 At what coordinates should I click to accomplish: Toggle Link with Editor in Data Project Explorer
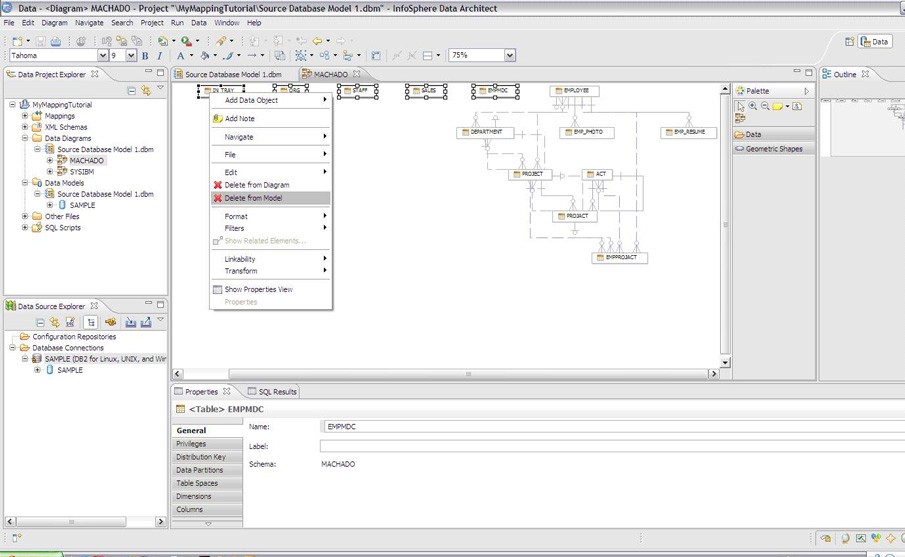click(x=146, y=90)
